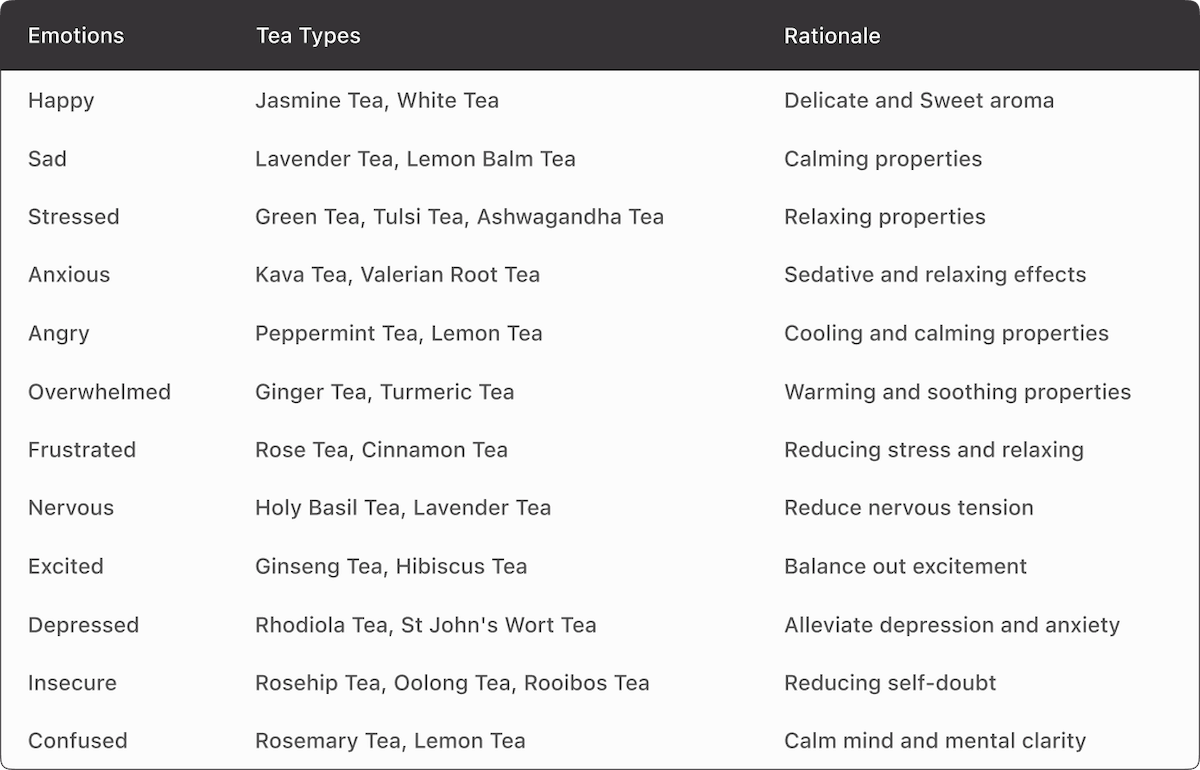This screenshot has width=1200, height=770.
Task: Select the Delicate and Sweet aroma cell
Action: coord(919,100)
